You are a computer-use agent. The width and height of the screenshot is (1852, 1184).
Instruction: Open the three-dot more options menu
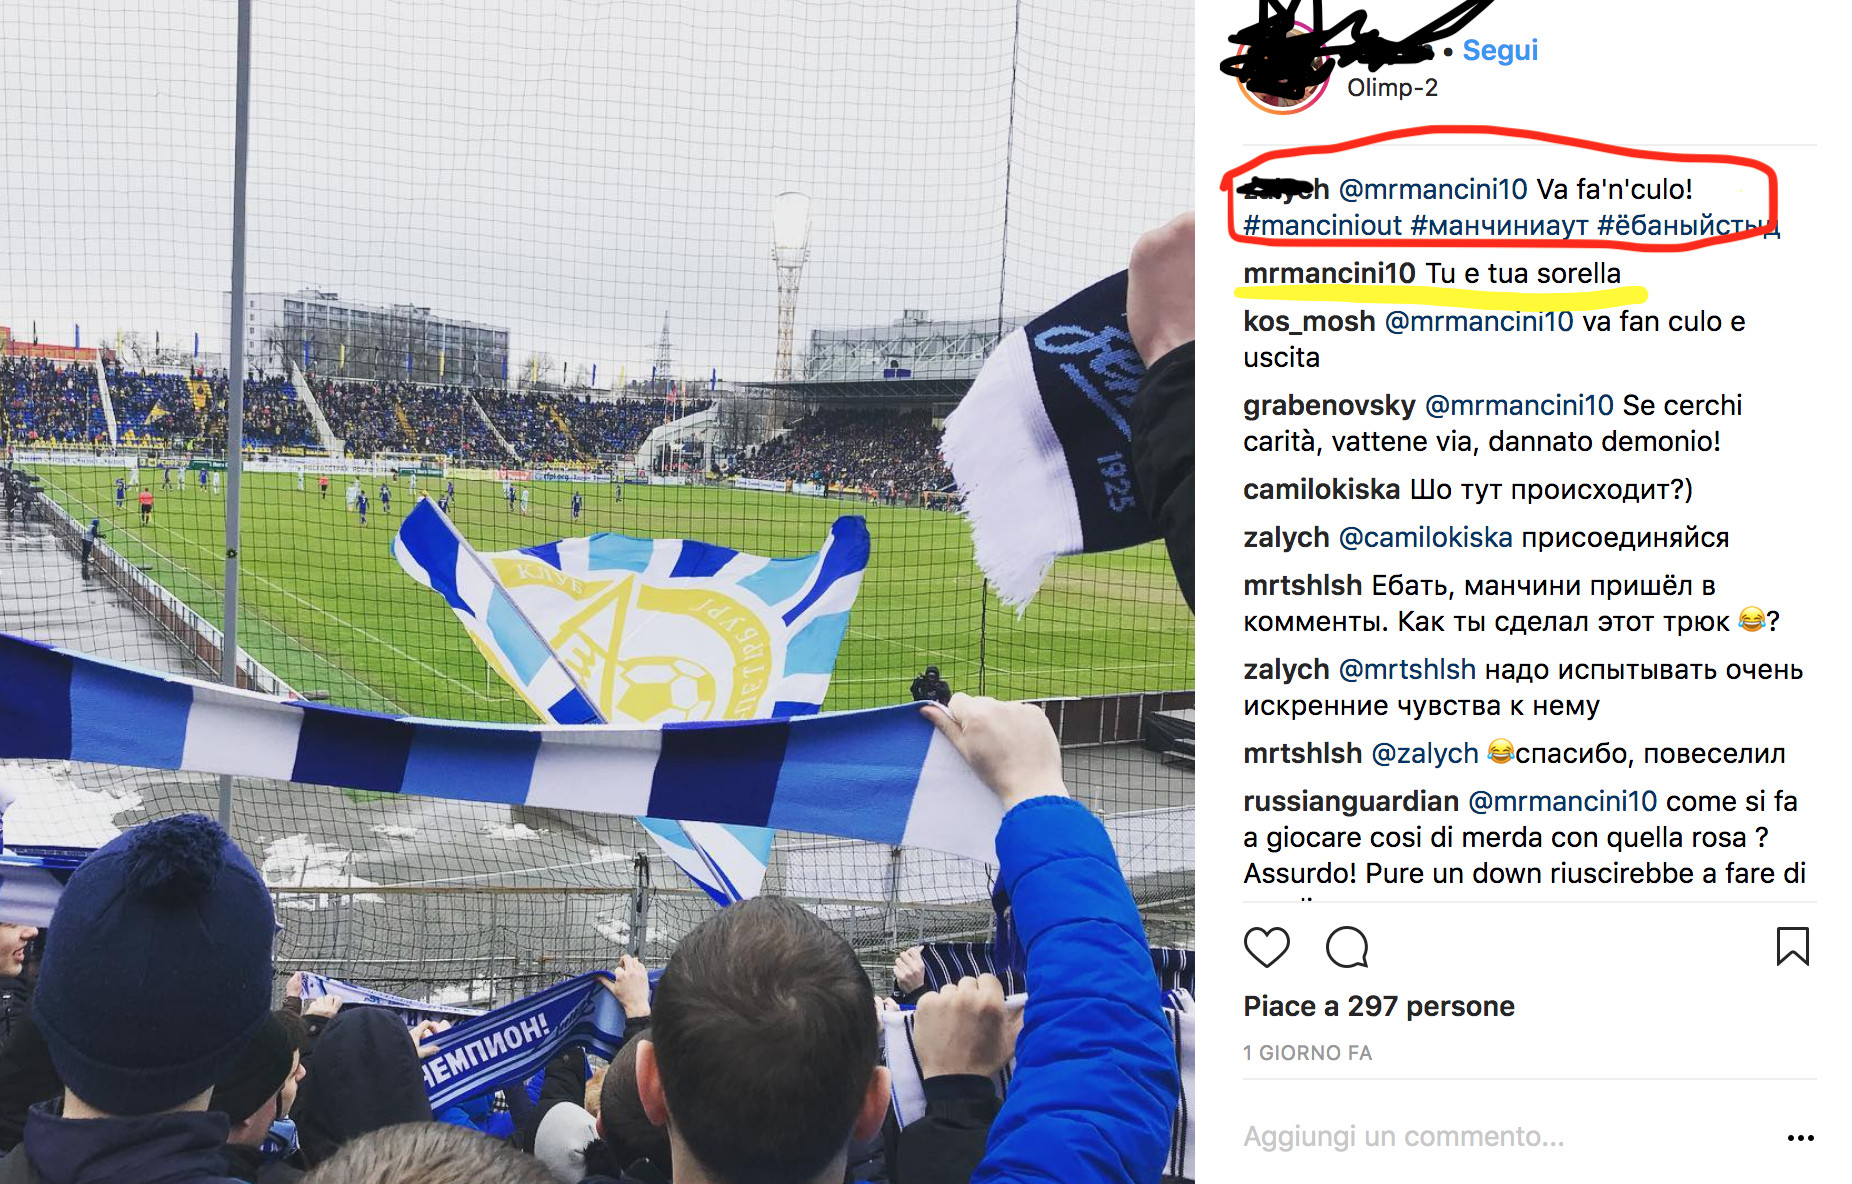1800,1138
